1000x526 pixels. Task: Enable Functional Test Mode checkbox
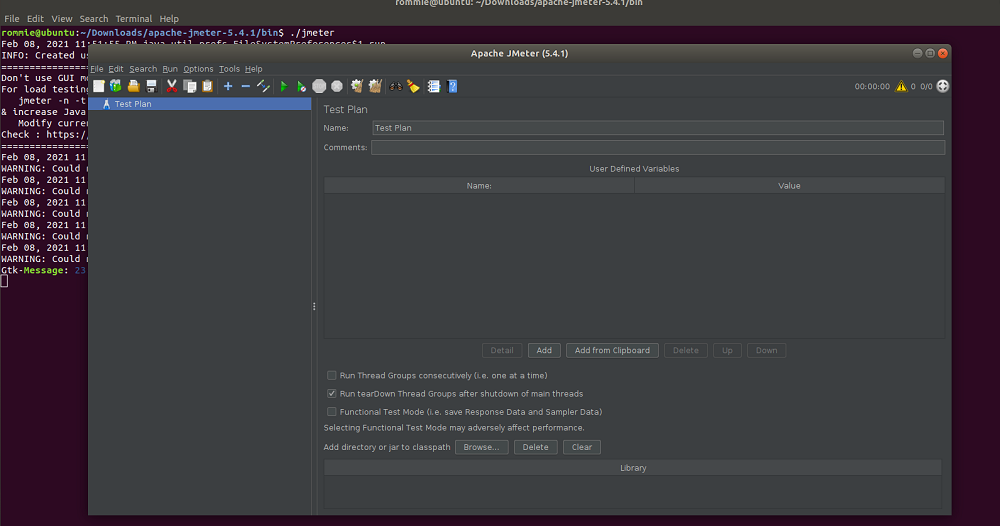332,412
